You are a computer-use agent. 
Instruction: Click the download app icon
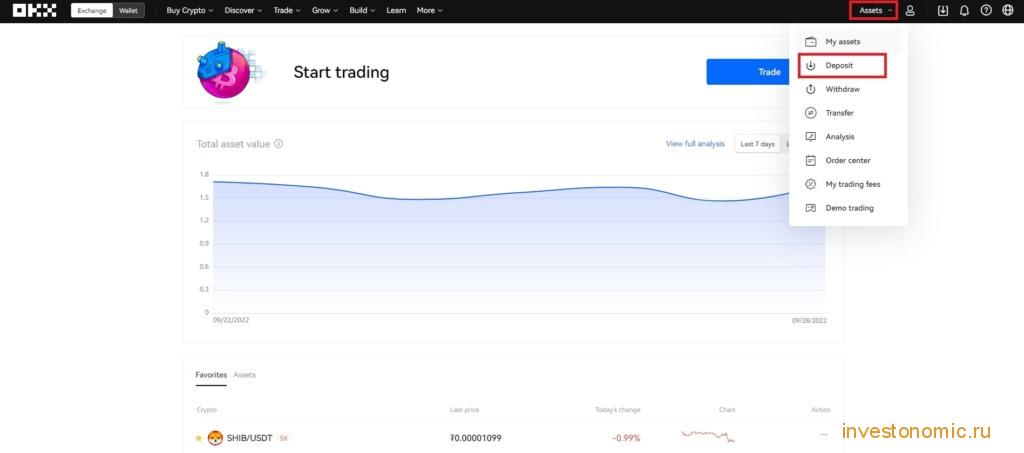coord(942,10)
